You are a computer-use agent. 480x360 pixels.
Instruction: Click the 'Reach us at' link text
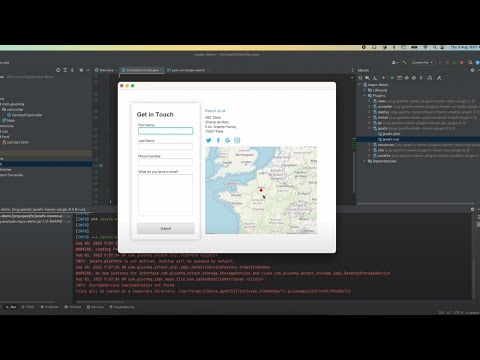tap(215, 111)
